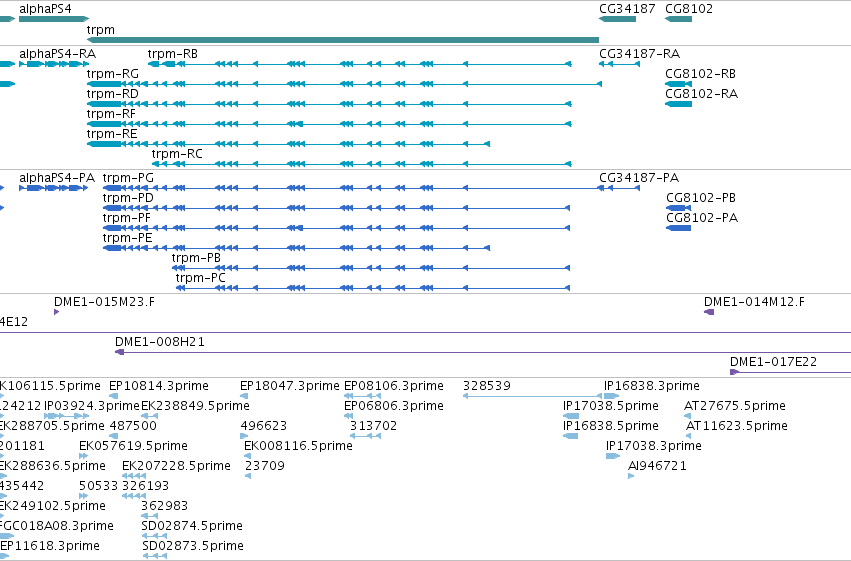Image resolution: width=851 pixels, height=561 pixels.
Task: Open EST AT11623.5prime
Action: (x=736, y=426)
